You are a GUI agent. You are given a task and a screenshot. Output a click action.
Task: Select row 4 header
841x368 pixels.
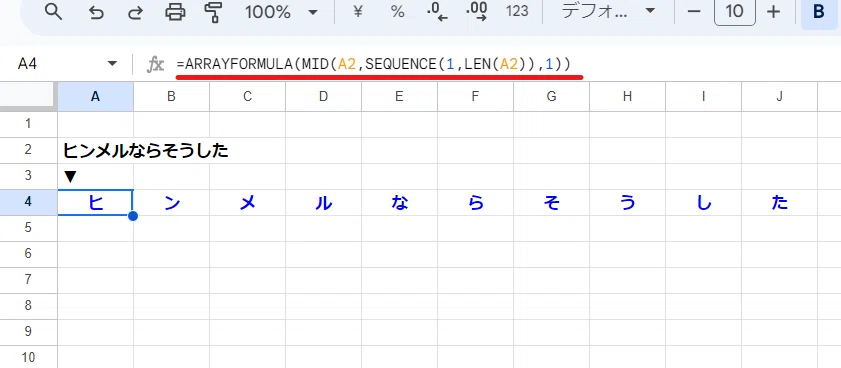tap(28, 202)
